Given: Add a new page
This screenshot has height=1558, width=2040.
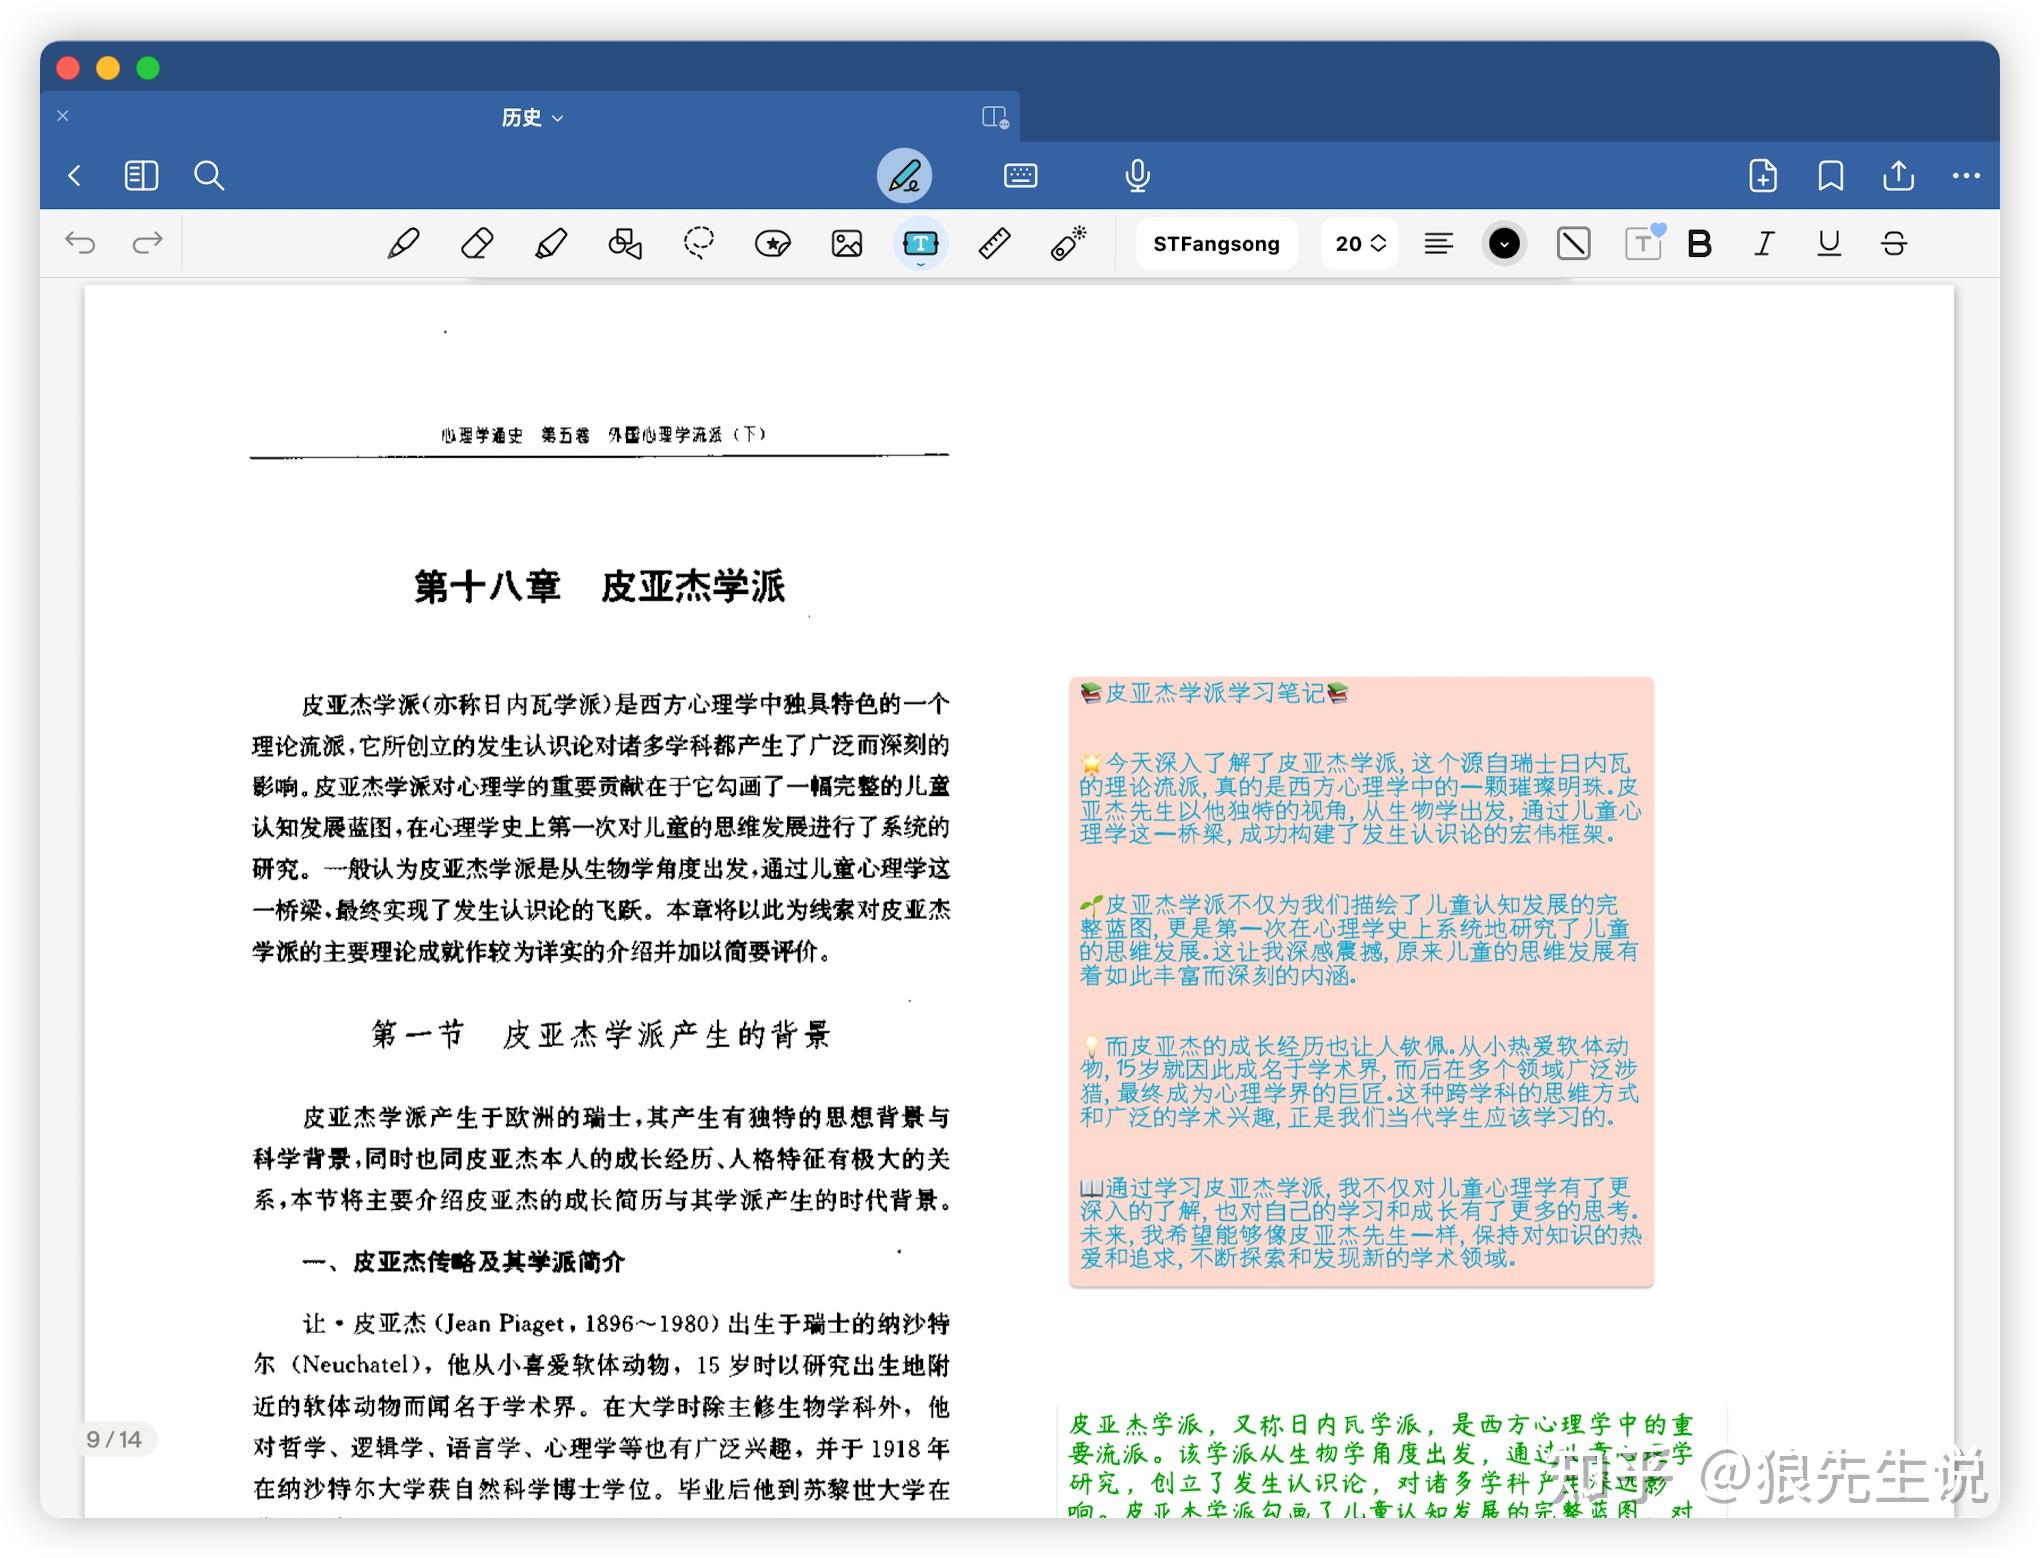Looking at the screenshot, I should [1763, 176].
